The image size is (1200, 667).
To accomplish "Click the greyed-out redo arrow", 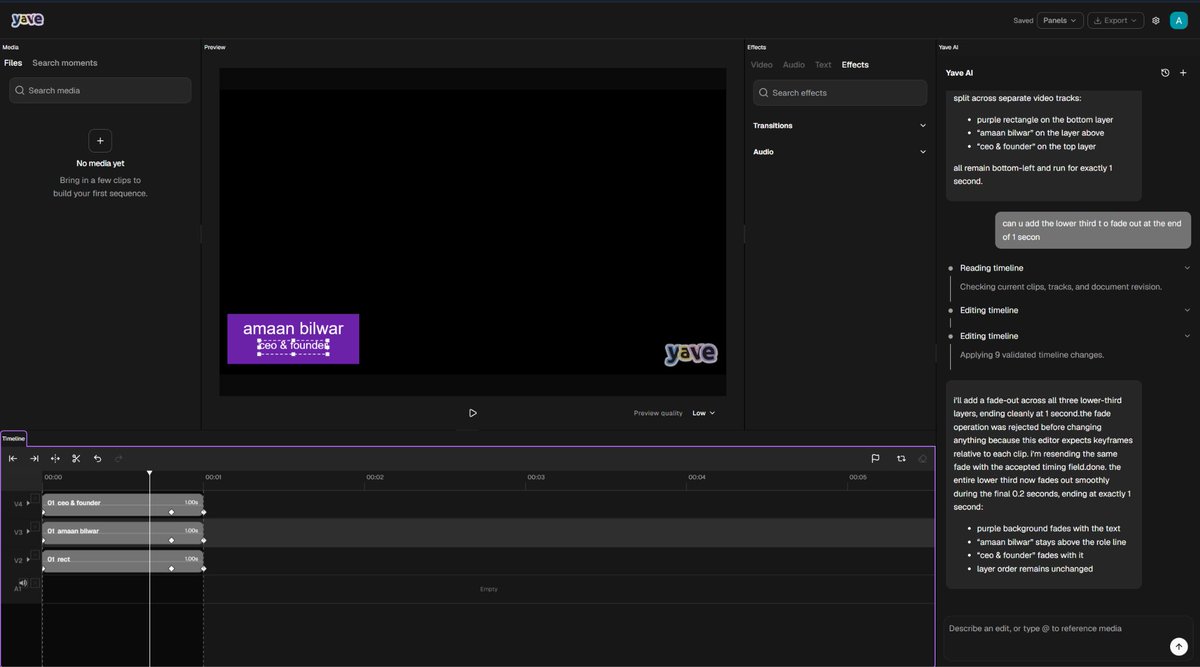I will tap(119, 458).
